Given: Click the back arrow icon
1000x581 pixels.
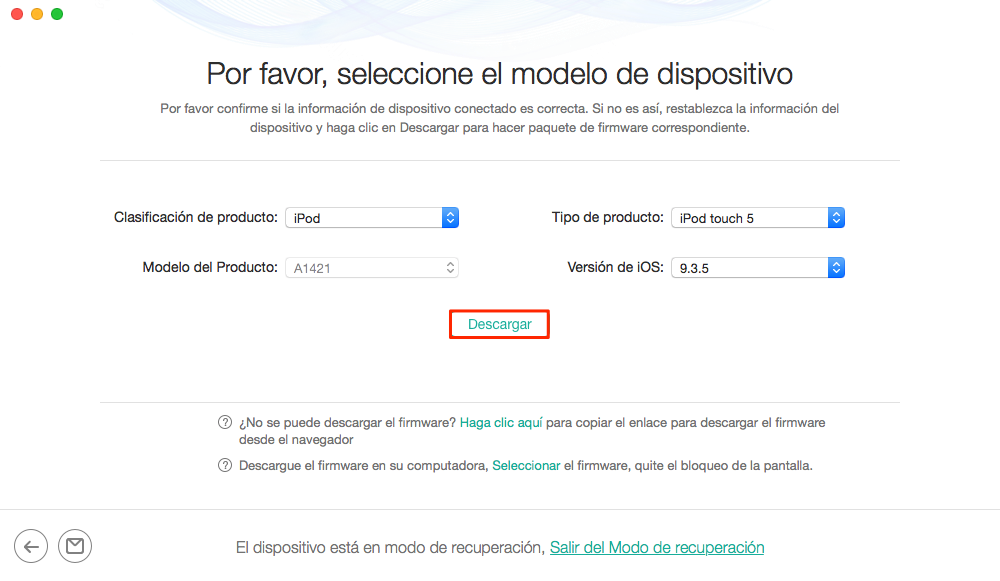Looking at the screenshot, I should (x=31, y=546).
